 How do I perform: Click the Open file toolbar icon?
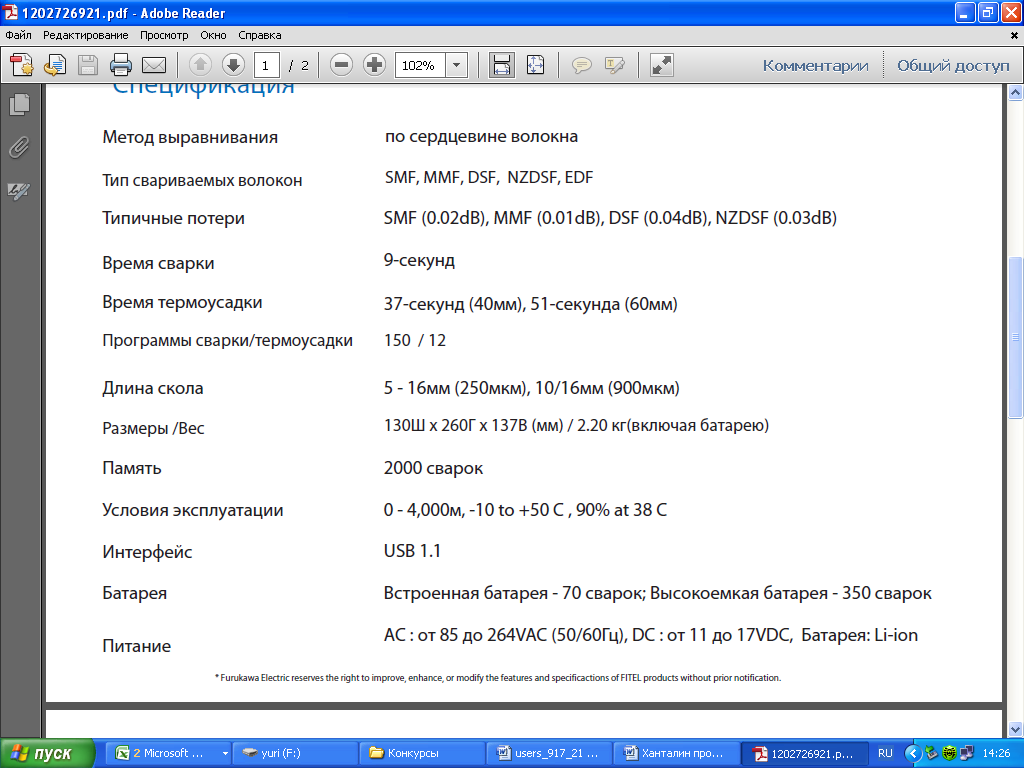[x=55, y=65]
